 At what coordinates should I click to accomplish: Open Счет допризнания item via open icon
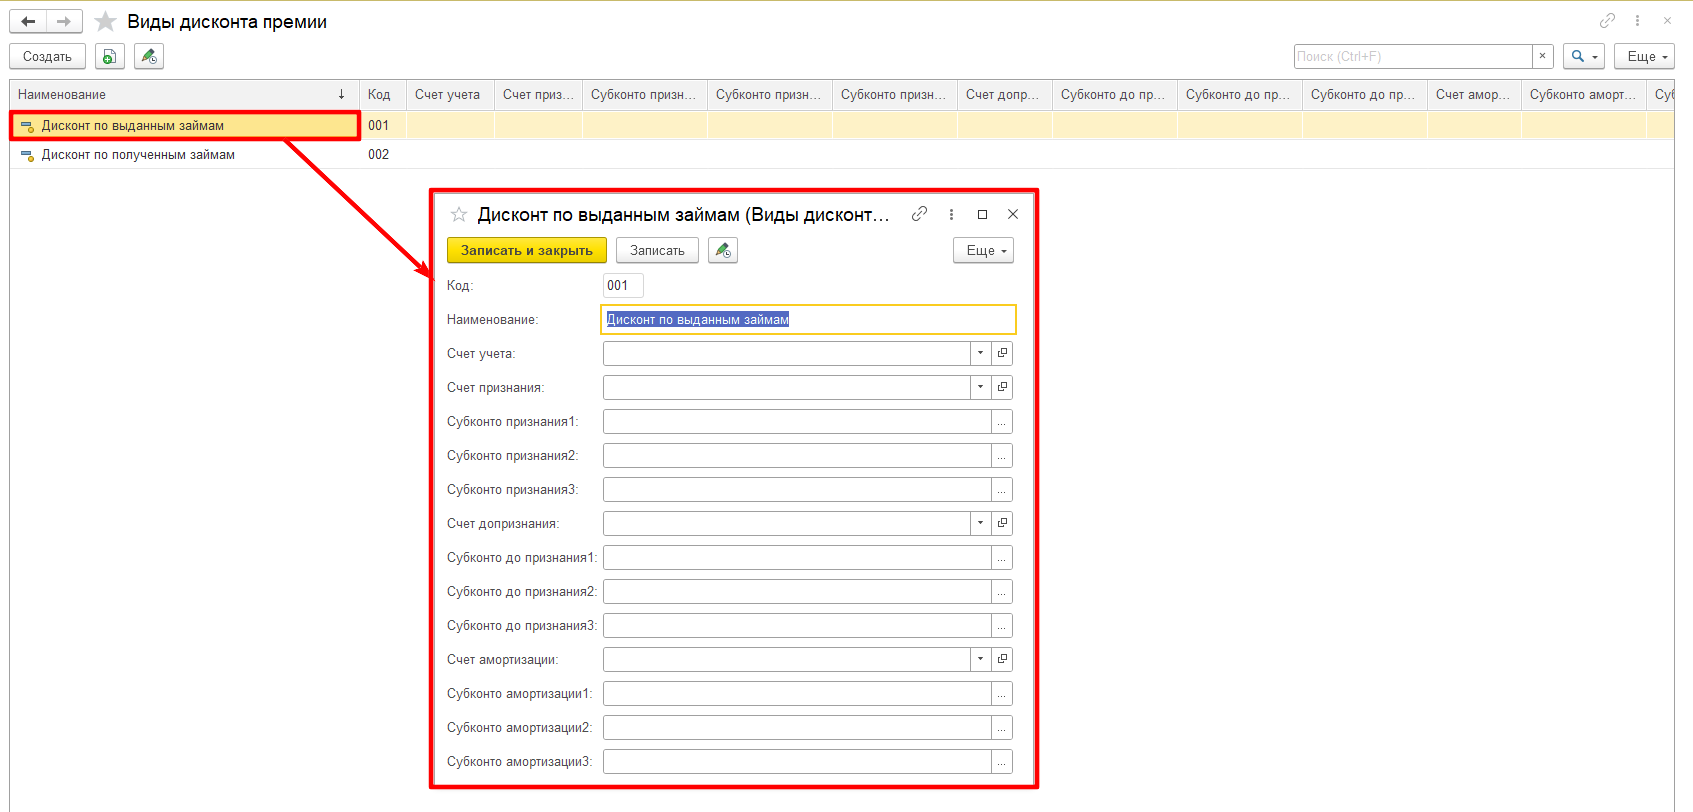pos(1002,523)
